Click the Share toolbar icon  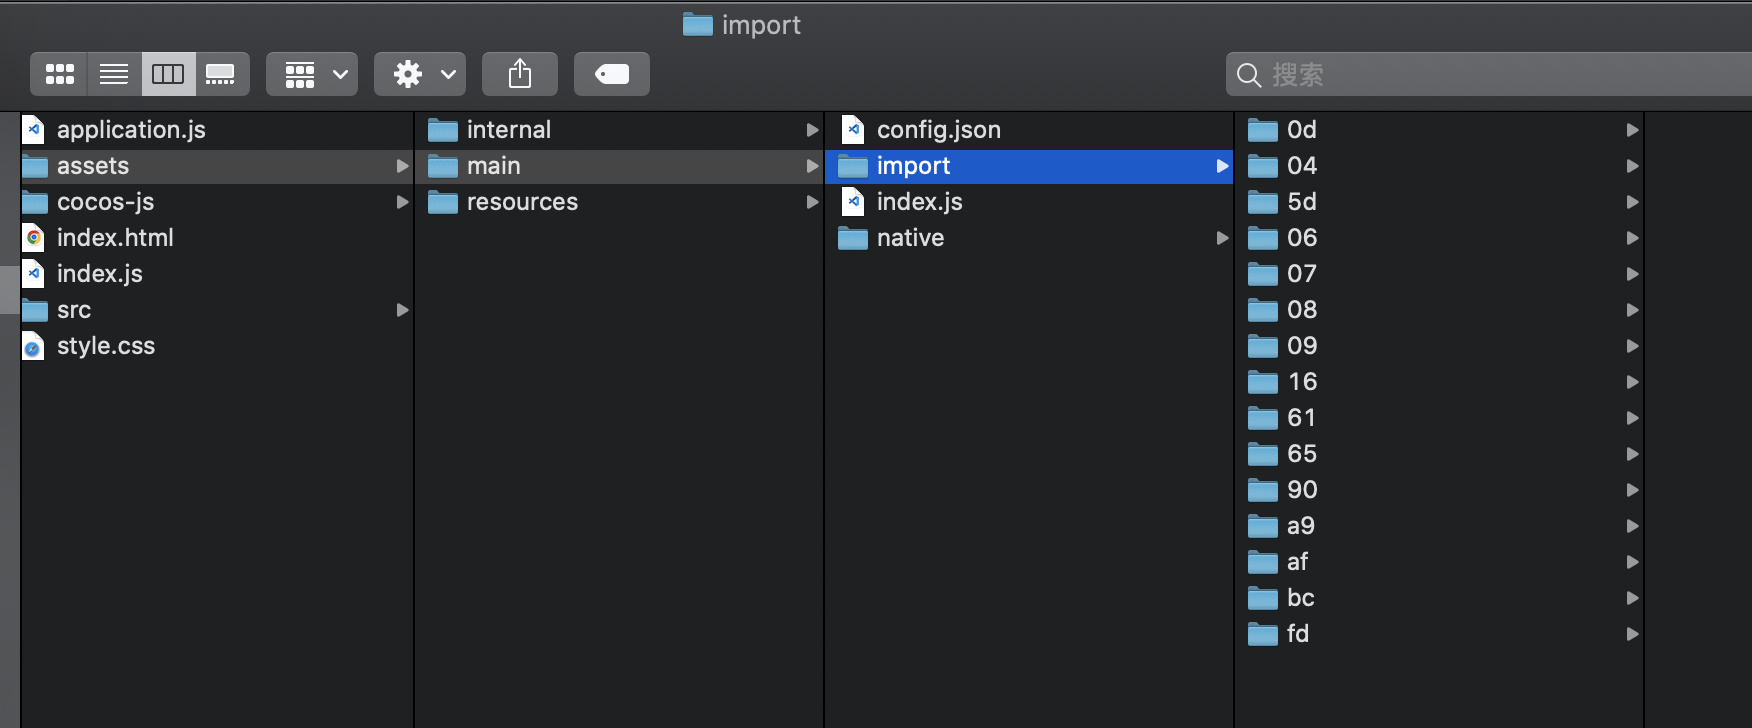coord(520,74)
